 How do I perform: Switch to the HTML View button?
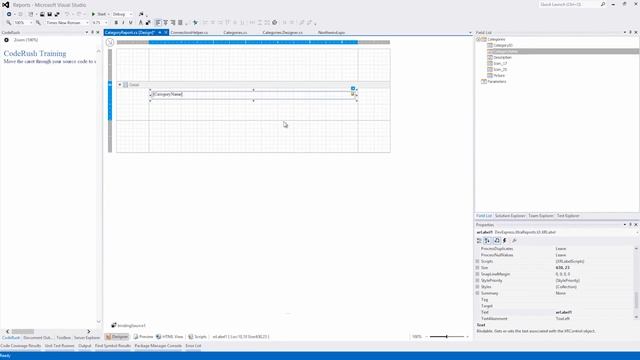(169, 337)
